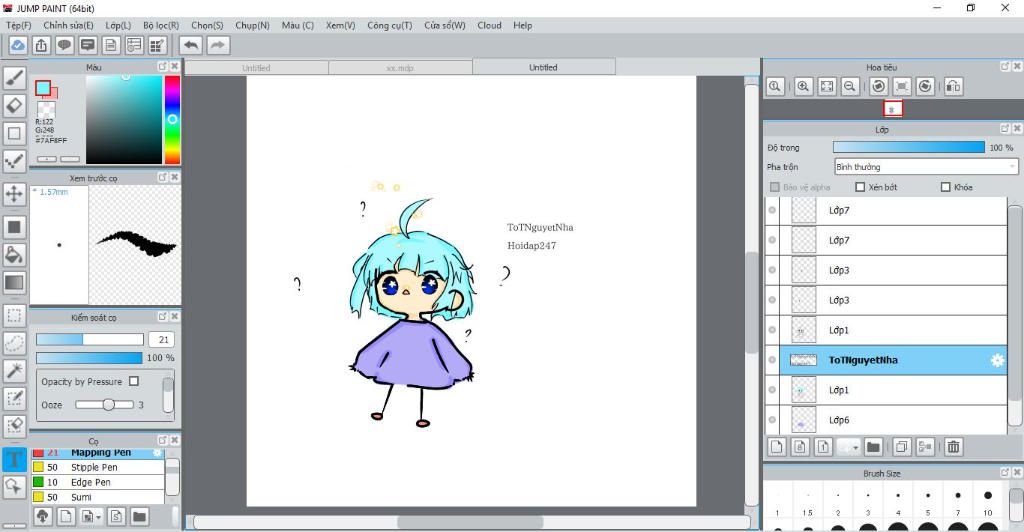
Task: Duplicate the current layer
Action: pyautogui.click(x=901, y=446)
